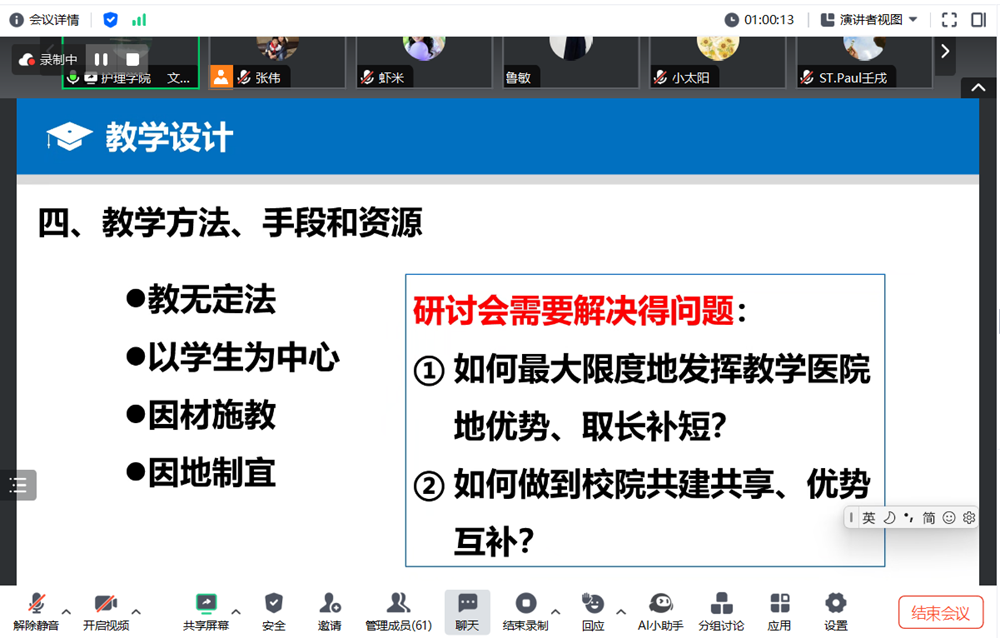Expand the 演讲者视图 view dropdown

click(x=868, y=19)
